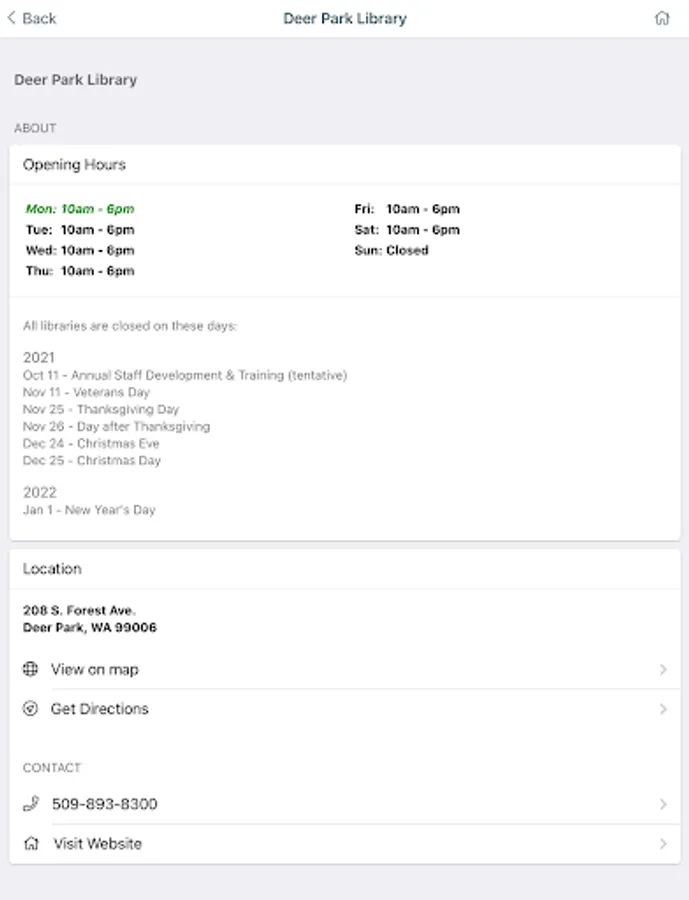Tap the home icon in the top bar
Image resolution: width=689 pixels, height=900 pixels.
pyautogui.click(x=661, y=18)
